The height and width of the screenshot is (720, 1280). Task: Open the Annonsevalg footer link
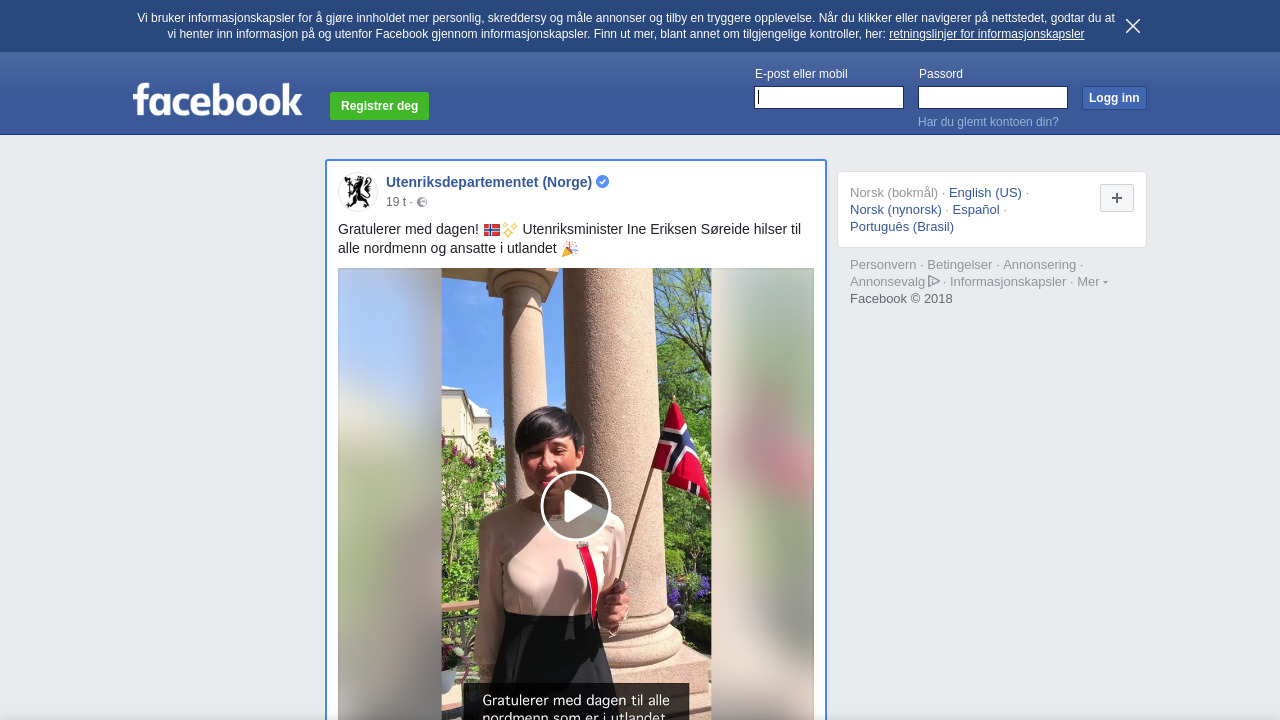coord(887,282)
